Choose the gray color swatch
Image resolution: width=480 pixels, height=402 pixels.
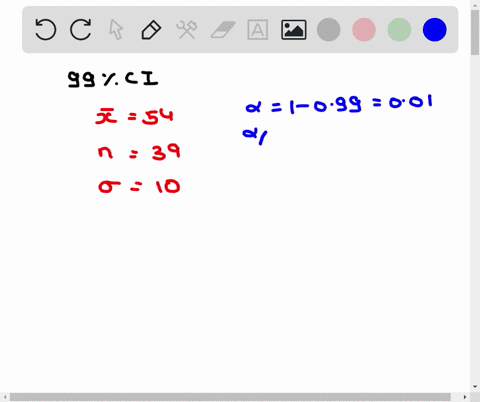tap(329, 30)
